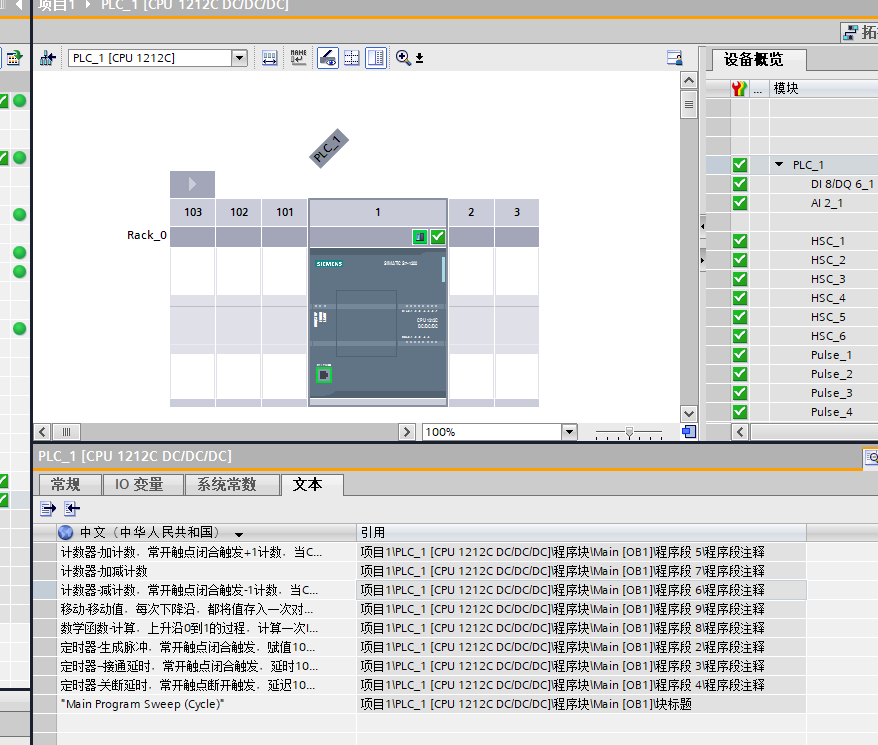Expand the rack slots arrow above 103
The image size is (878, 745).
[x=192, y=184]
